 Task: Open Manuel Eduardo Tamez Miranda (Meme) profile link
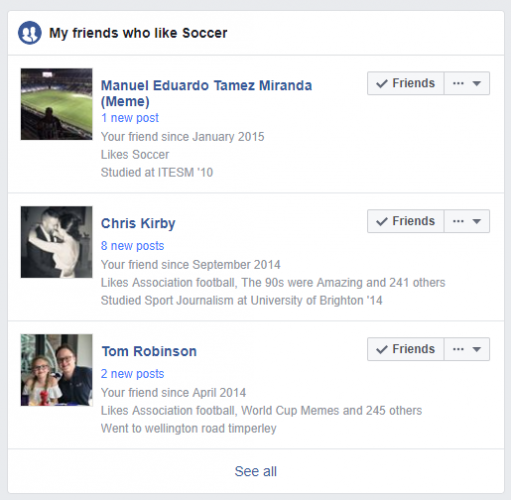tap(206, 93)
